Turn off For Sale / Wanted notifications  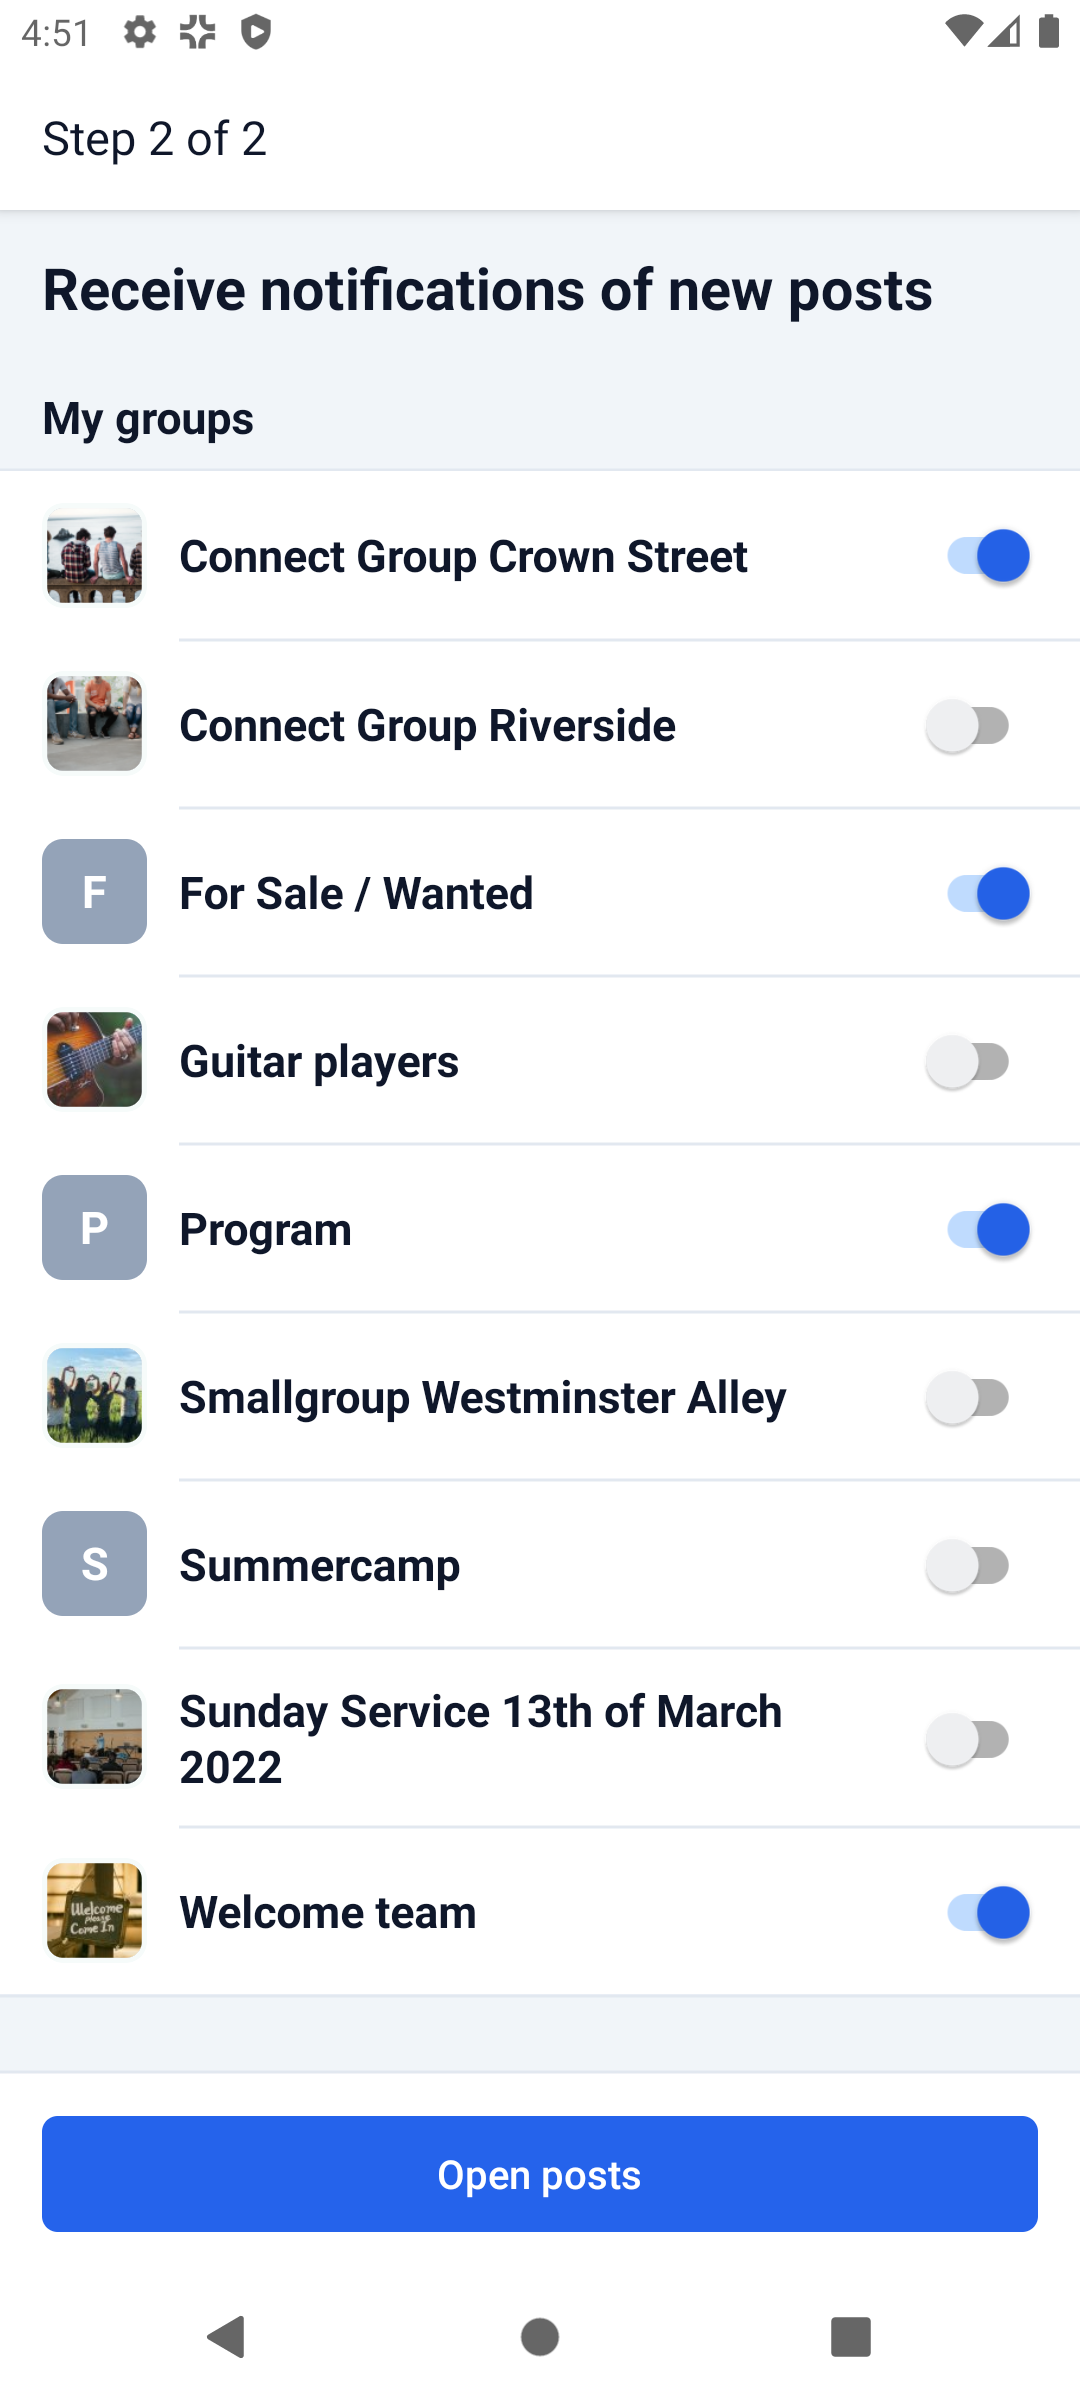tap(987, 894)
